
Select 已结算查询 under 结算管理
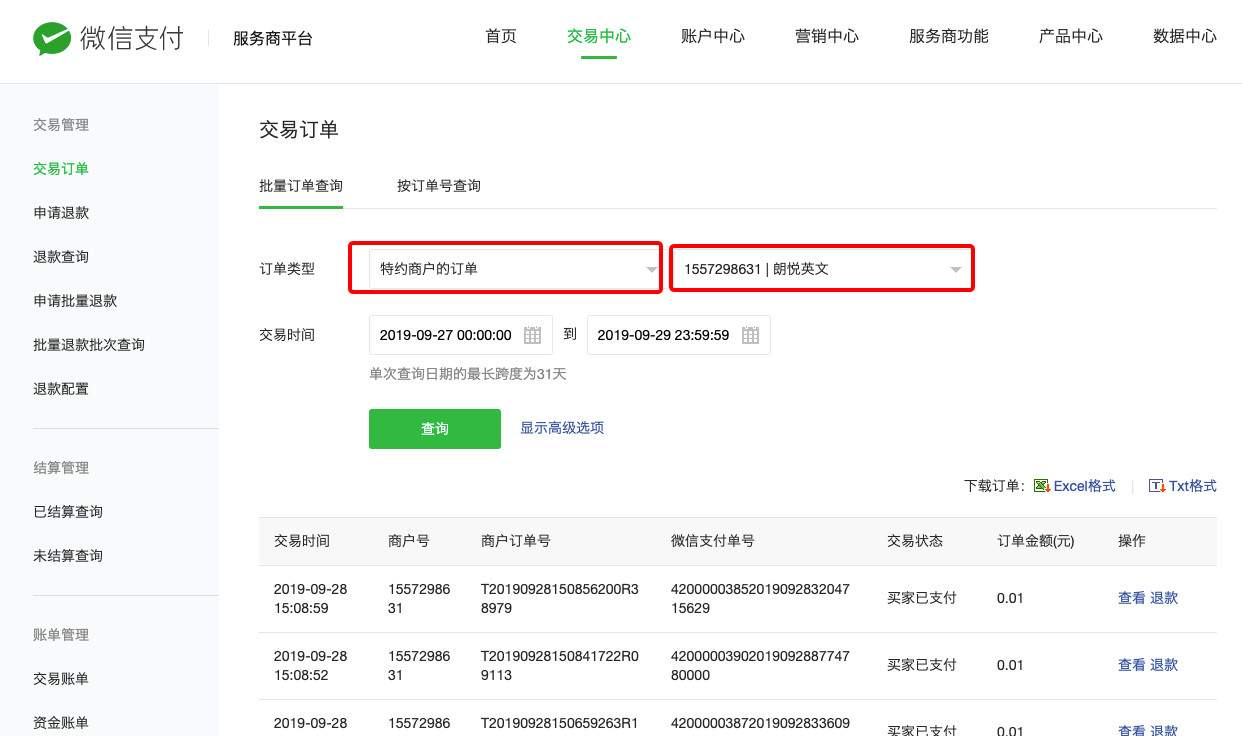click(x=68, y=512)
